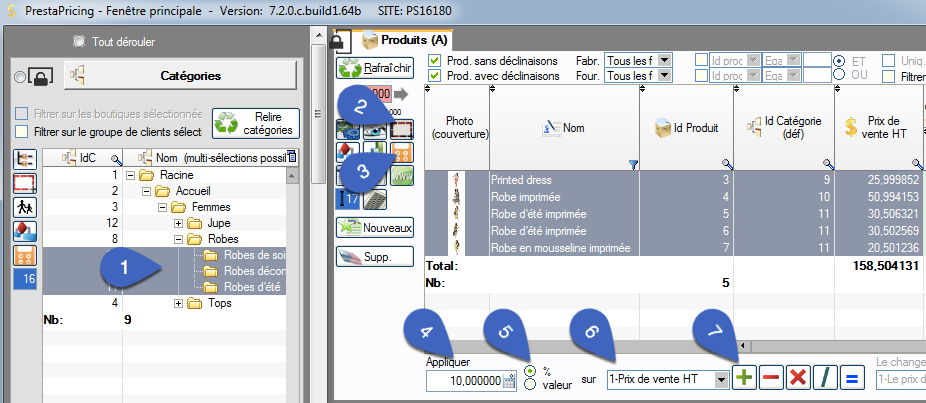
Task: Click search magnifier in Prix de vente HT column
Action: pyautogui.click(x=917, y=164)
